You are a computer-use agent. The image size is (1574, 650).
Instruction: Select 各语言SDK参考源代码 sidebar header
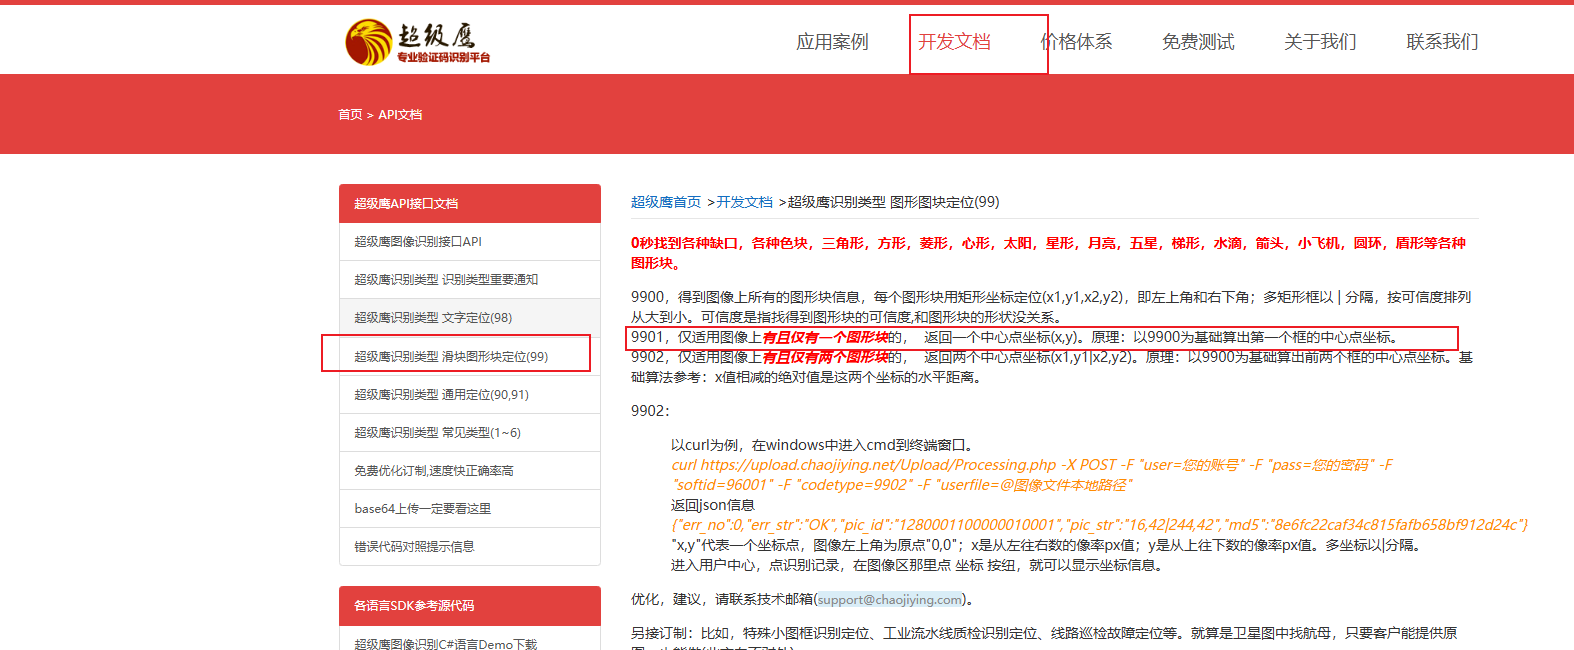[470, 605]
